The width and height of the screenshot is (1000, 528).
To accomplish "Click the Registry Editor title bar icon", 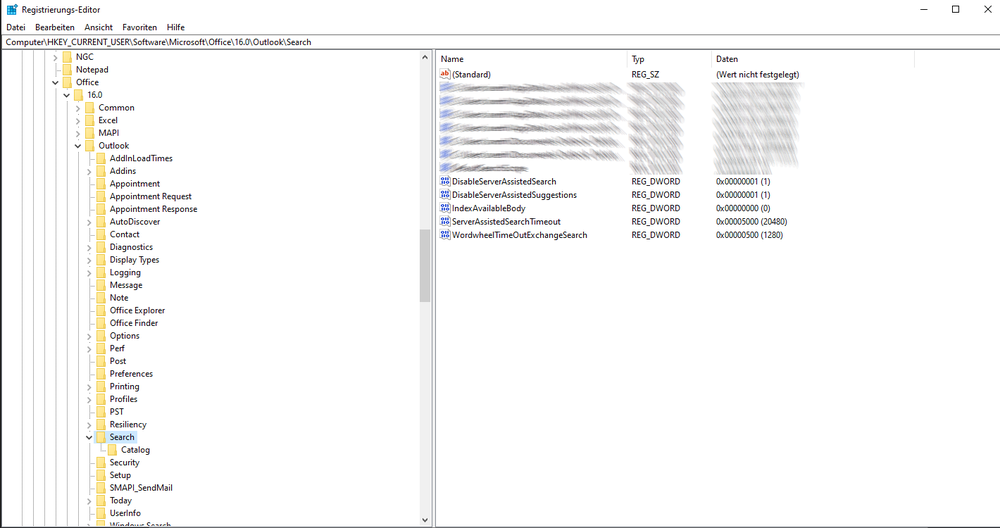I will pyautogui.click(x=11, y=9).
